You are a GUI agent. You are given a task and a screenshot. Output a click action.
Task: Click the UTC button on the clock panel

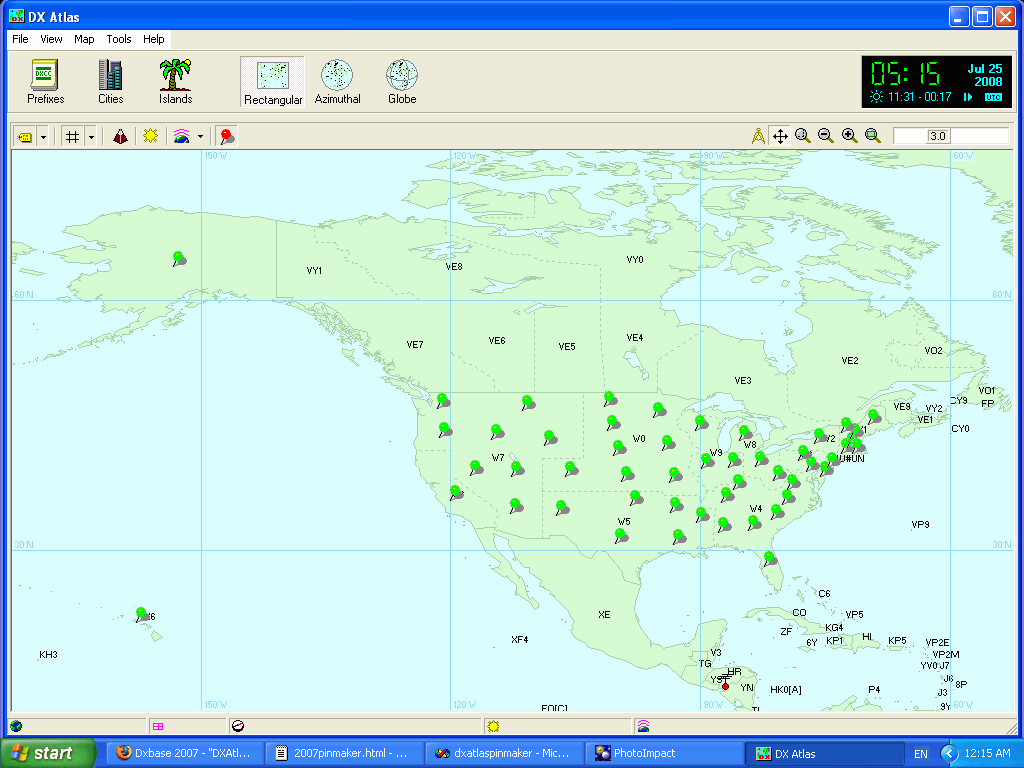click(x=992, y=98)
